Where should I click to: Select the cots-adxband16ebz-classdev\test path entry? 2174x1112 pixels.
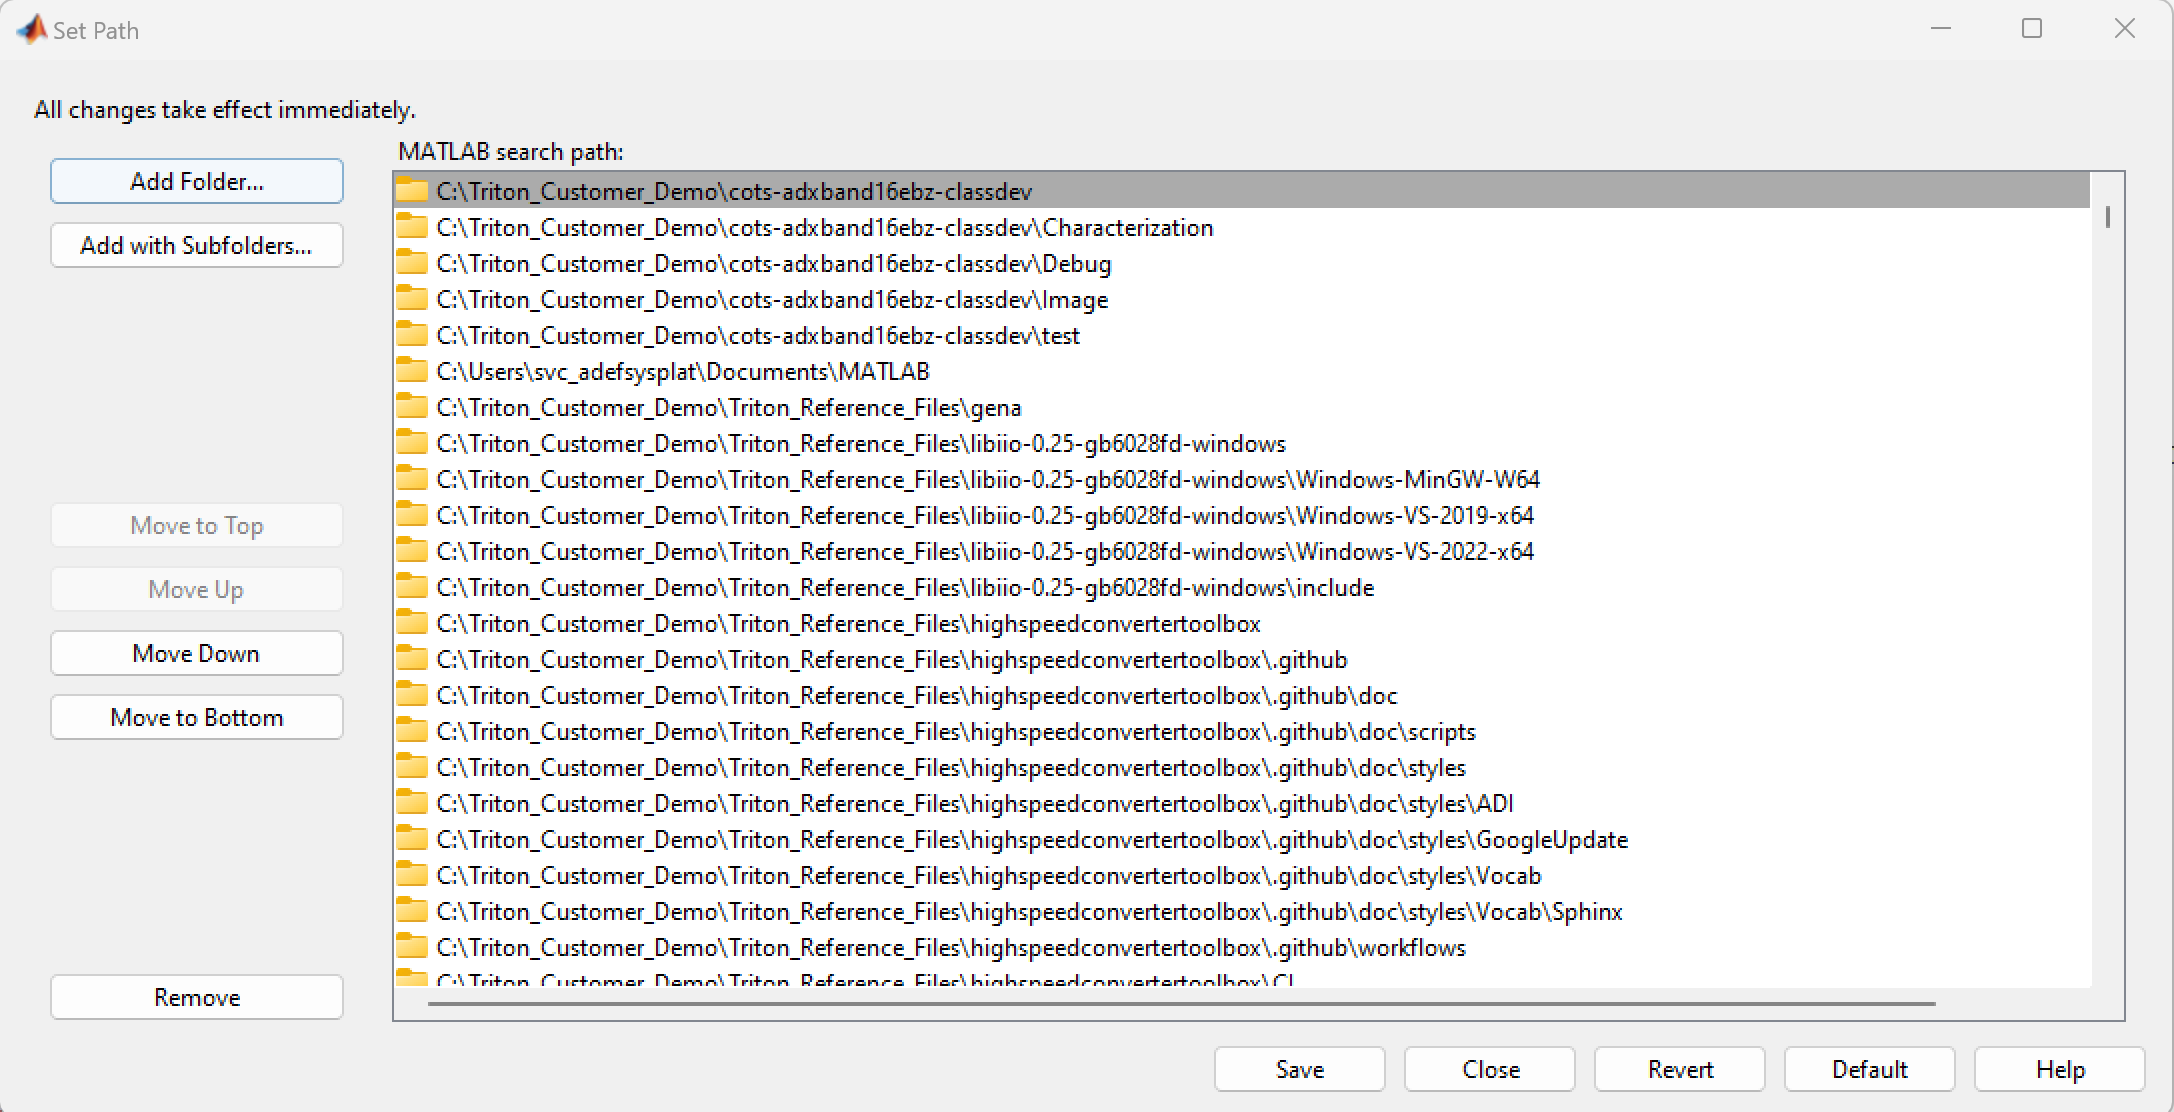[x=1242, y=336]
